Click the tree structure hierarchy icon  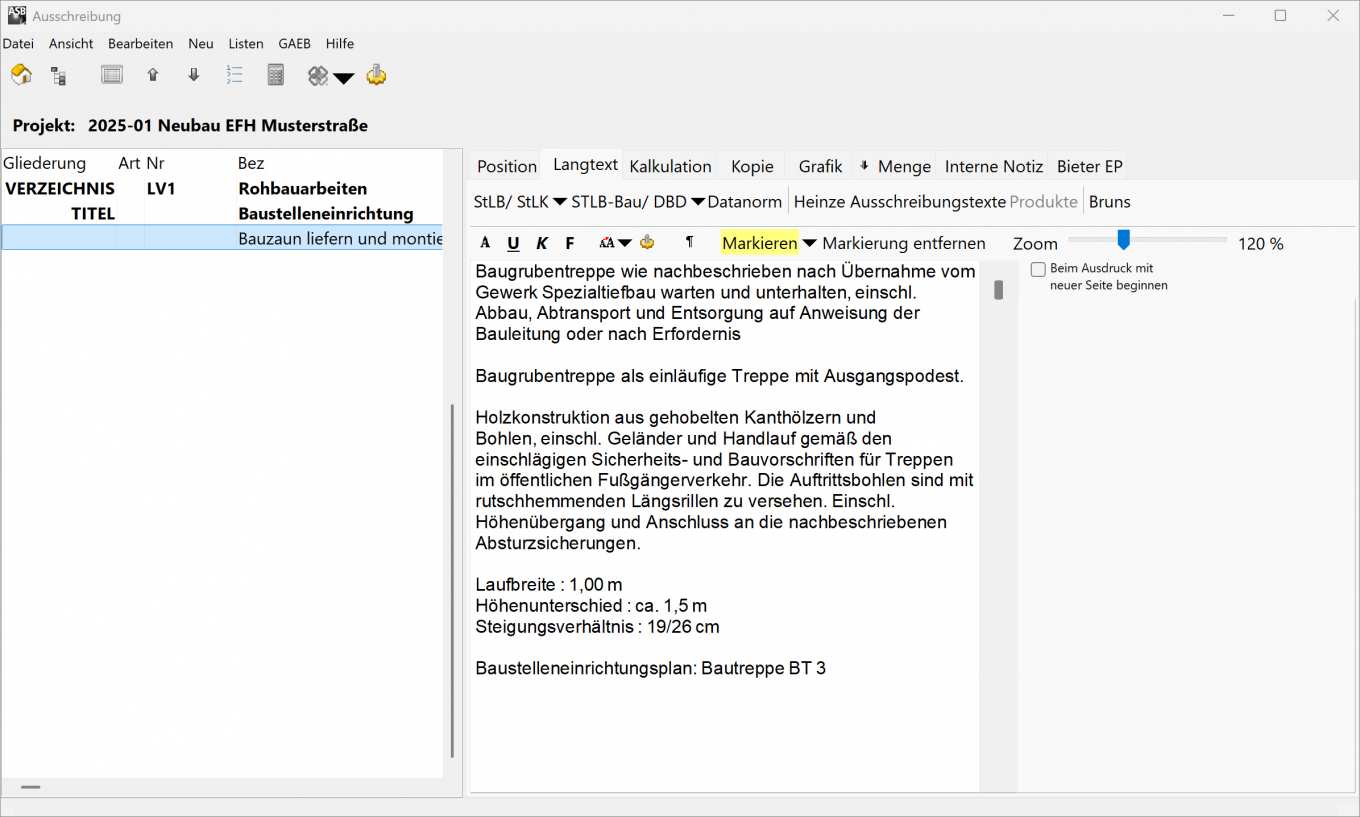[x=59, y=76]
